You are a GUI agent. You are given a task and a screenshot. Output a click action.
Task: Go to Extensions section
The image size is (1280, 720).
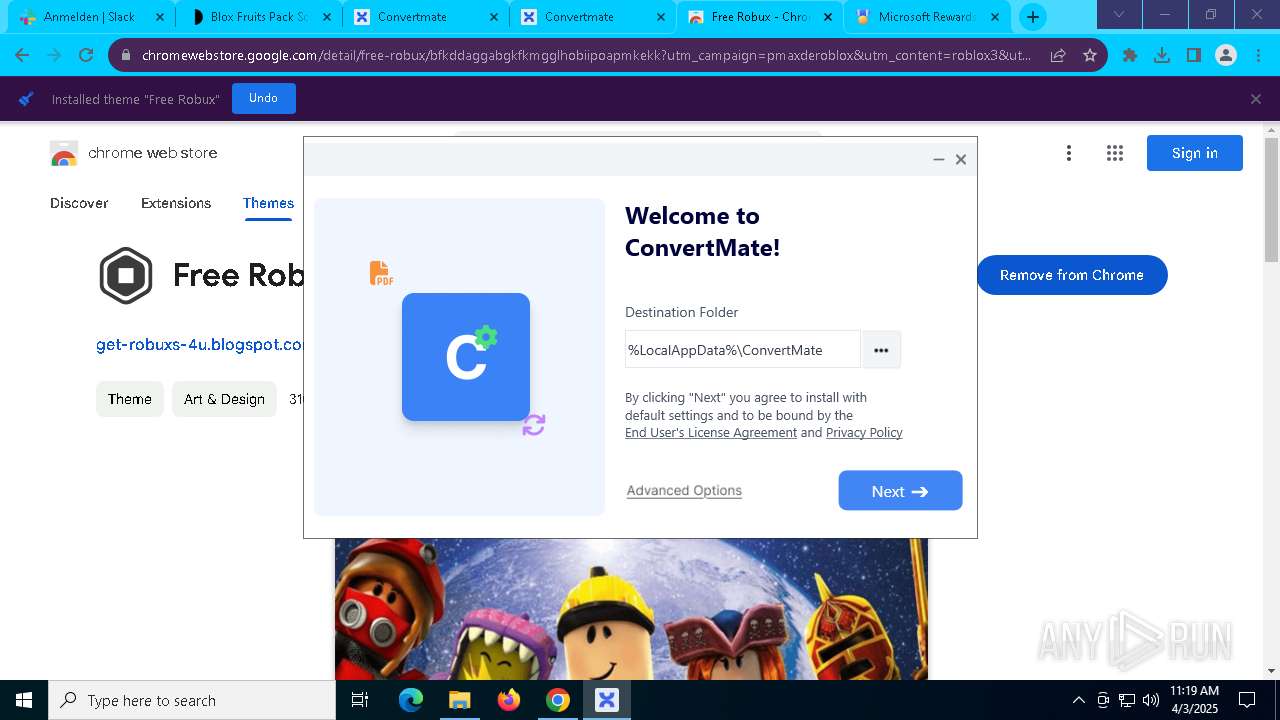[176, 203]
